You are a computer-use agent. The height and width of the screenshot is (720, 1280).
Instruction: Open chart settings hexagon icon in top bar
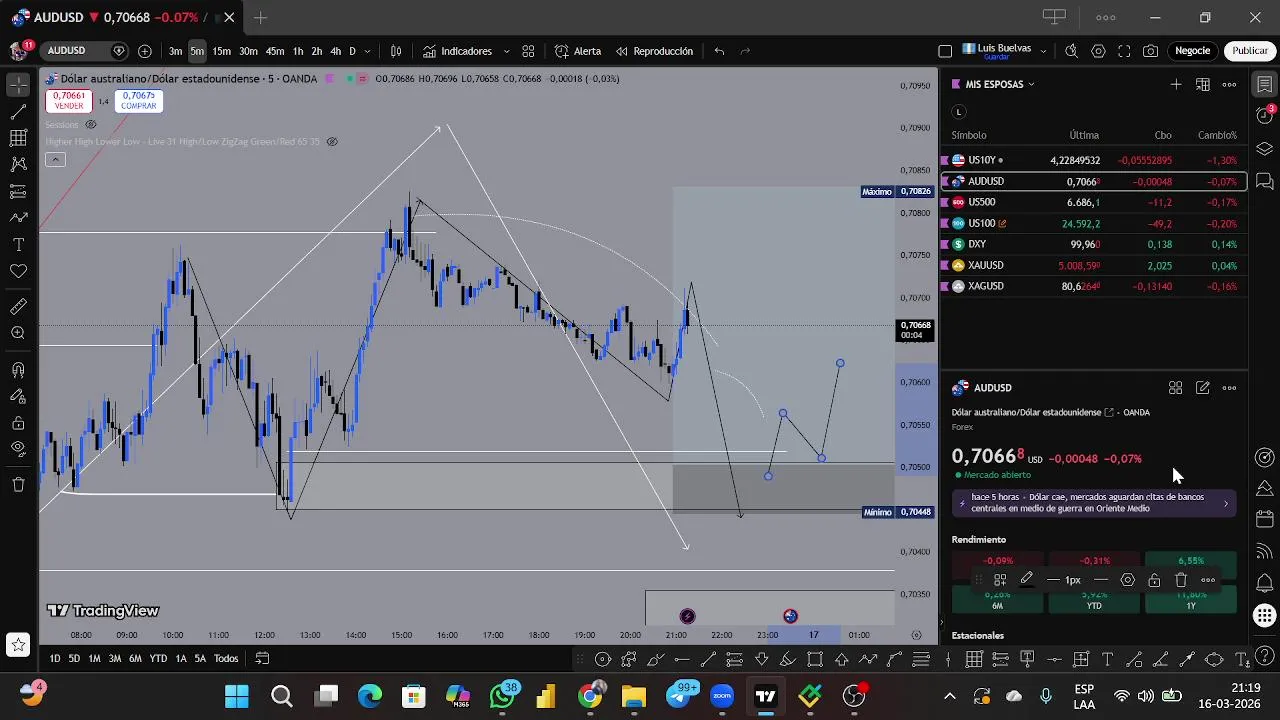[1098, 51]
